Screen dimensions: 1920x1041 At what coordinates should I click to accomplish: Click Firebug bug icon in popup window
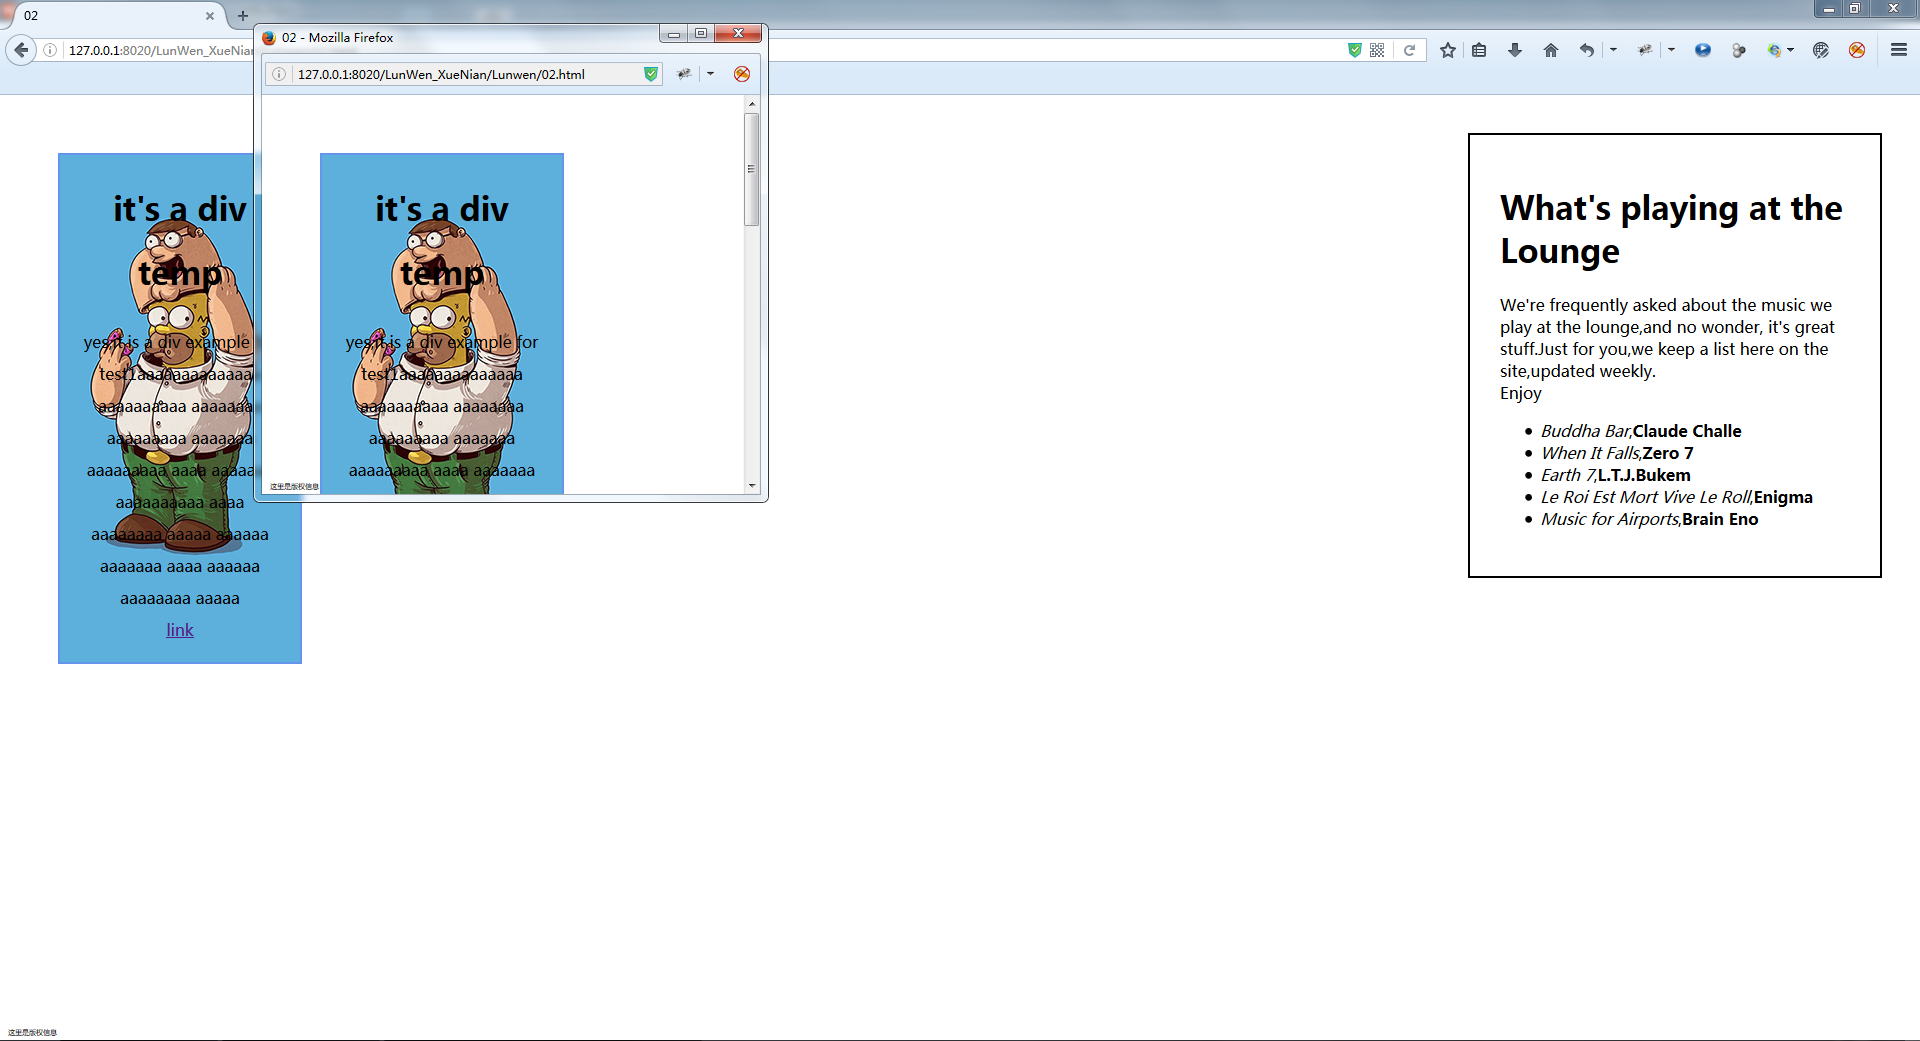(684, 74)
